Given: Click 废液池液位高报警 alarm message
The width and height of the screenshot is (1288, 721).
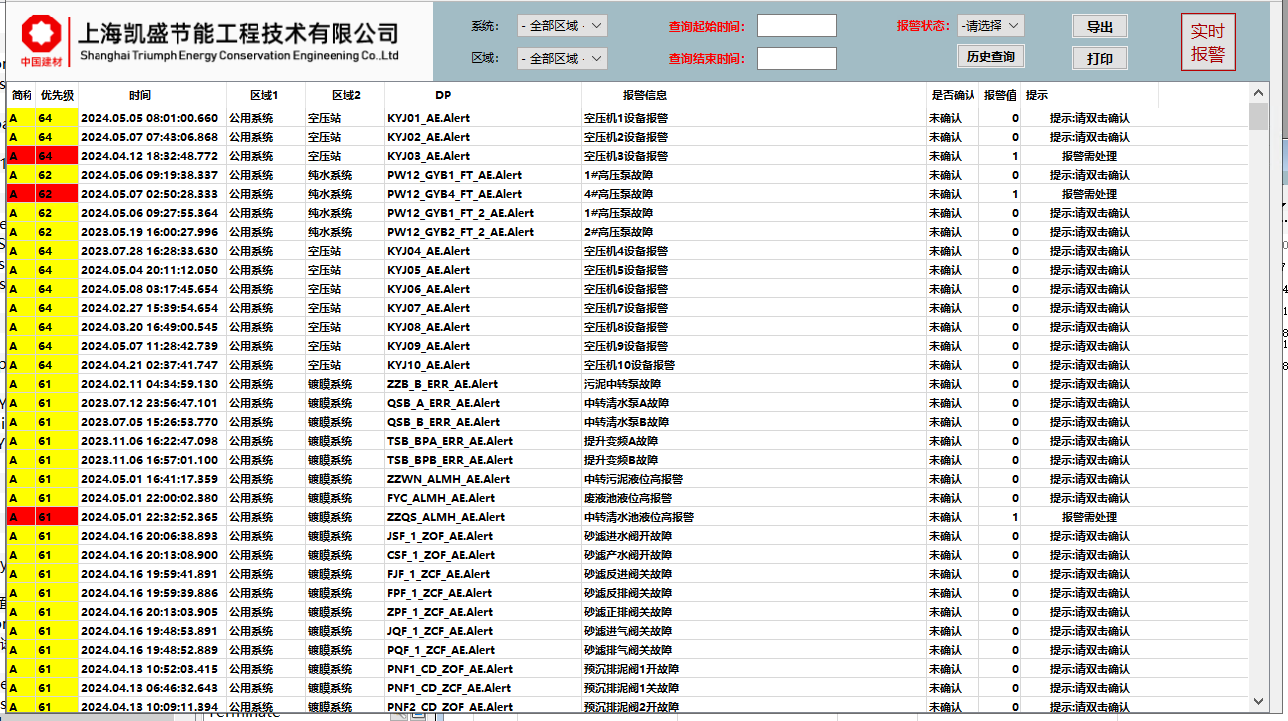Looking at the screenshot, I should pos(628,498).
